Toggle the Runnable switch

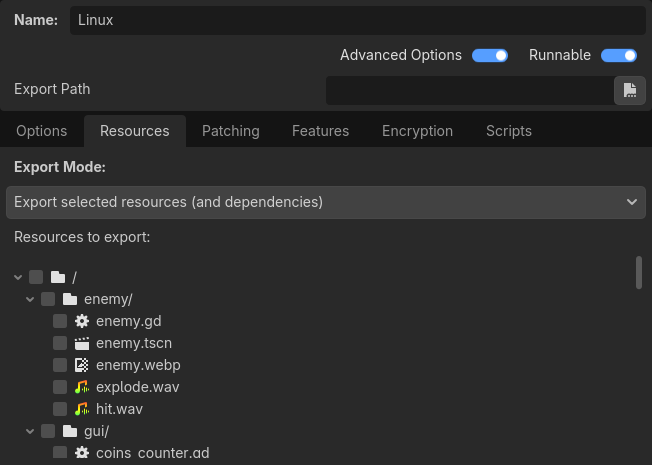[619, 56]
